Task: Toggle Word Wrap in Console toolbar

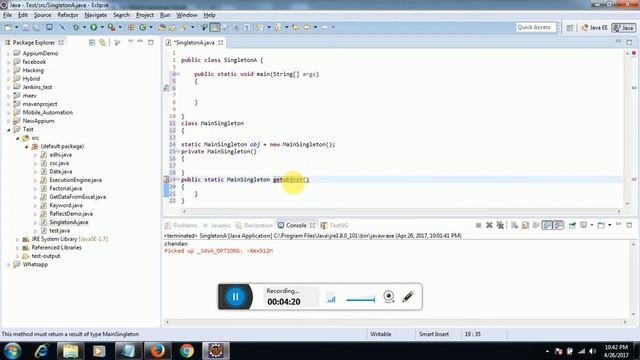Action: [x=536, y=225]
